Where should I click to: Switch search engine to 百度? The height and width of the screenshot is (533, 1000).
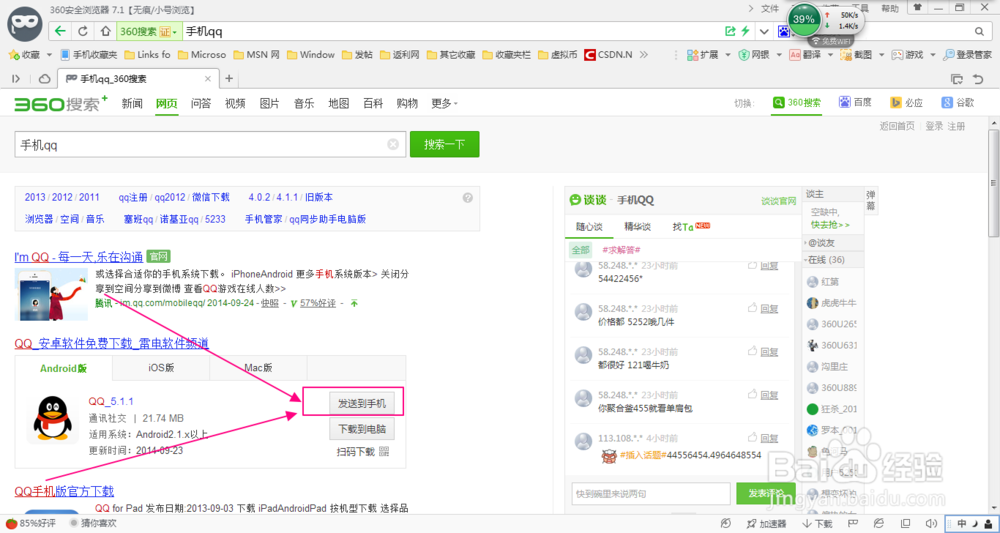[x=855, y=103]
